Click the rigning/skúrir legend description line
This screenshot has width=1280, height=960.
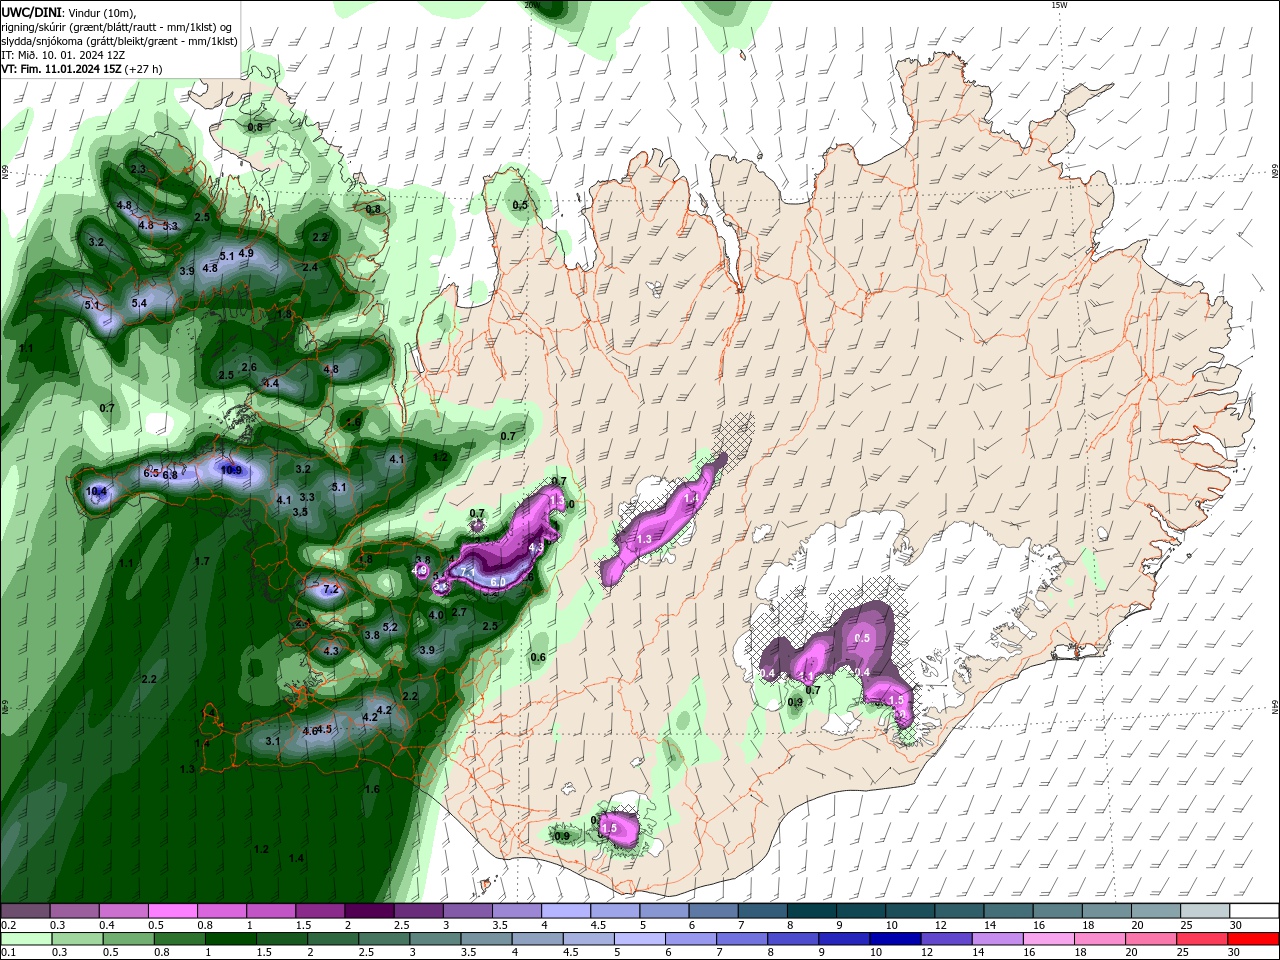pos(118,26)
